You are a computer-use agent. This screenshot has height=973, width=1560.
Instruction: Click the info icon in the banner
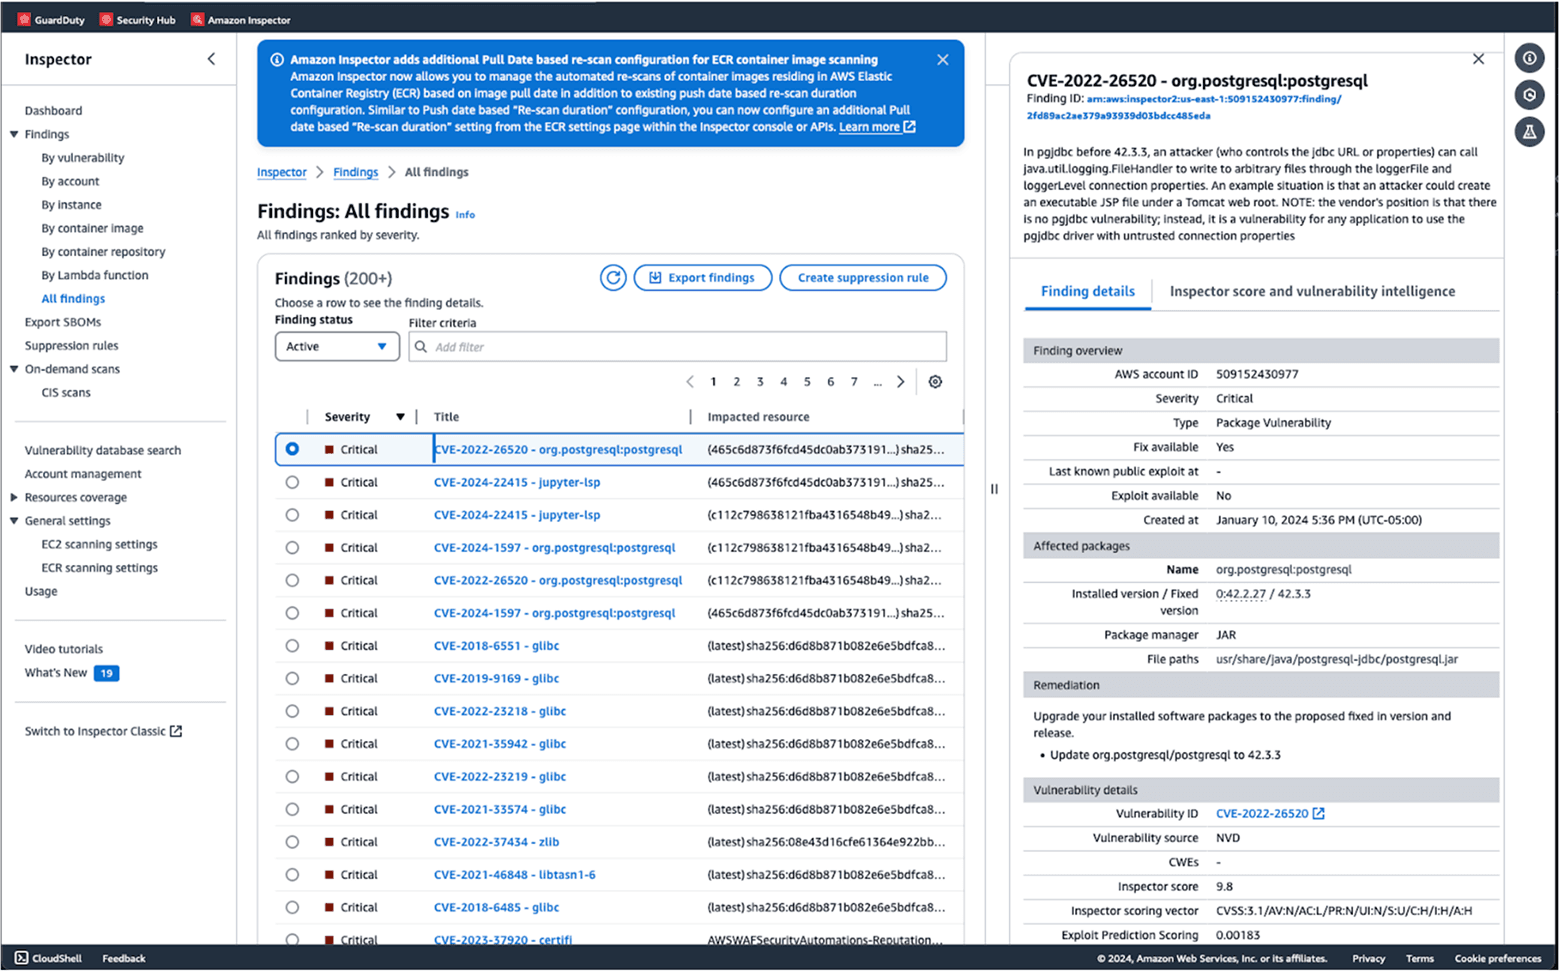277,60
